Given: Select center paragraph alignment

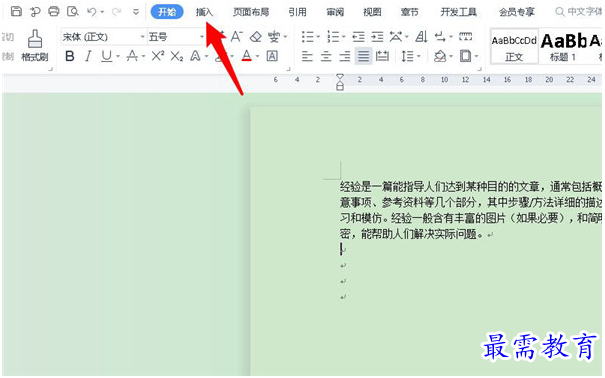Looking at the screenshot, I should [326, 57].
